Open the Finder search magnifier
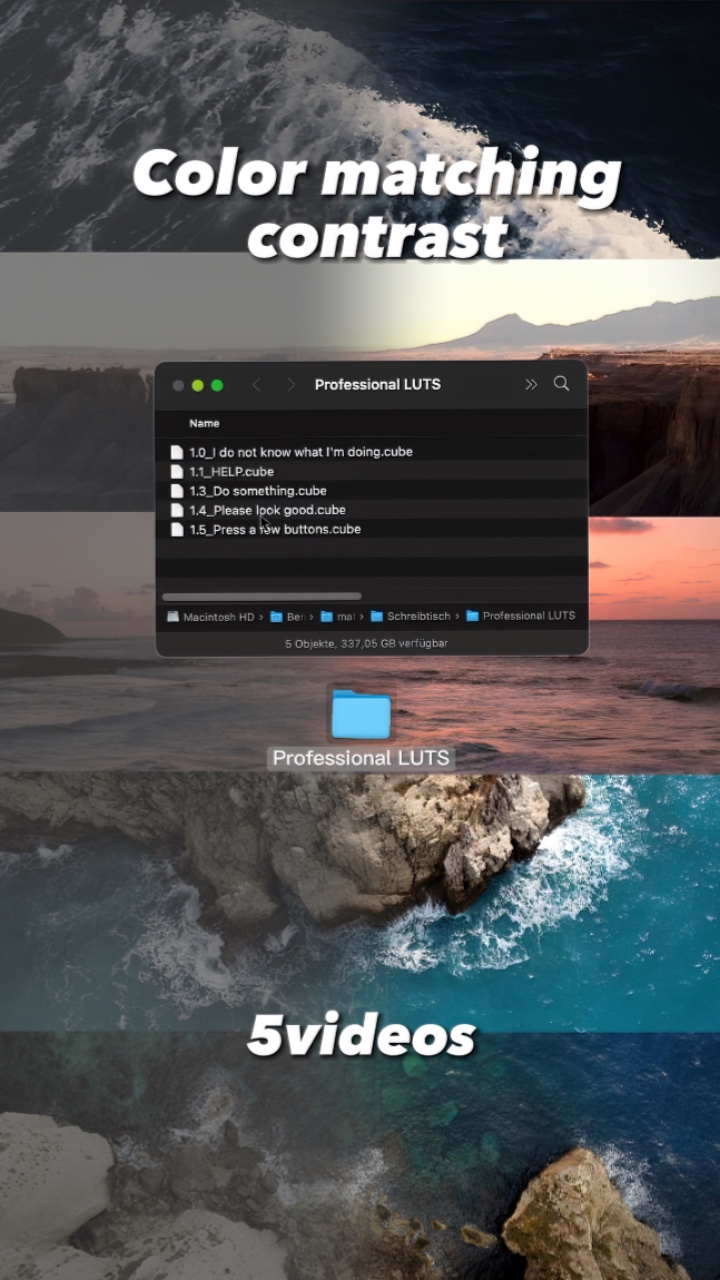Image resolution: width=720 pixels, height=1280 pixels. 561,384
